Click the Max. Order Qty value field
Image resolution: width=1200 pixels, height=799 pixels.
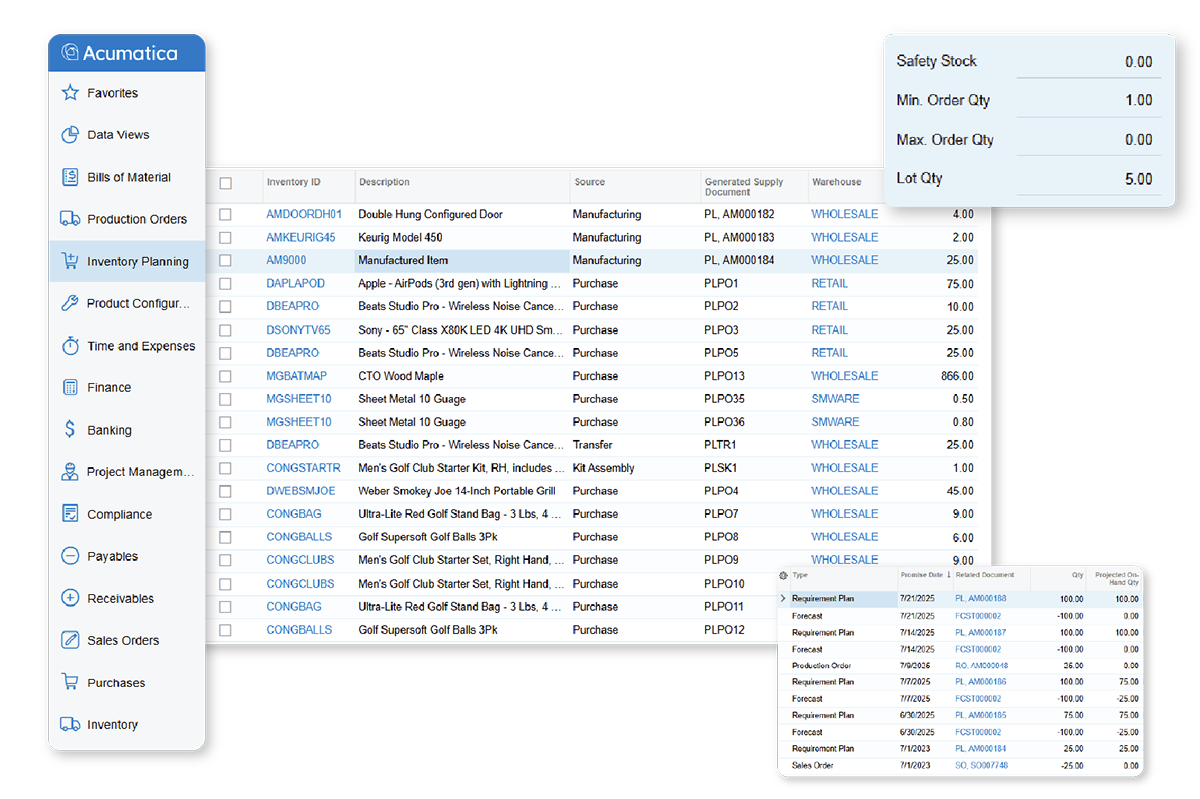click(1088, 140)
